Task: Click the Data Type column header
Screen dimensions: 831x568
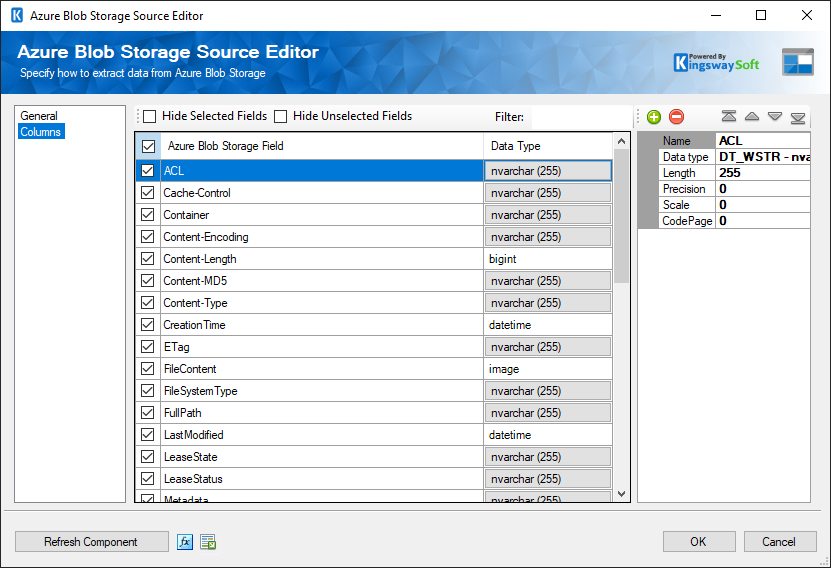Action: point(548,146)
